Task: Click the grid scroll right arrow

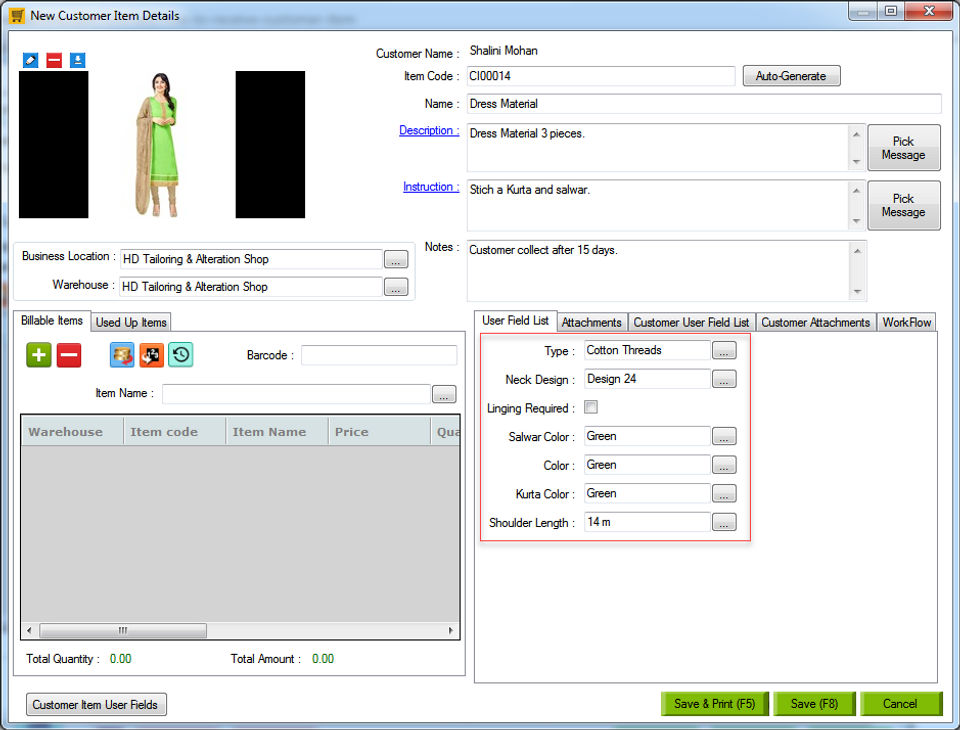Action: coord(451,630)
